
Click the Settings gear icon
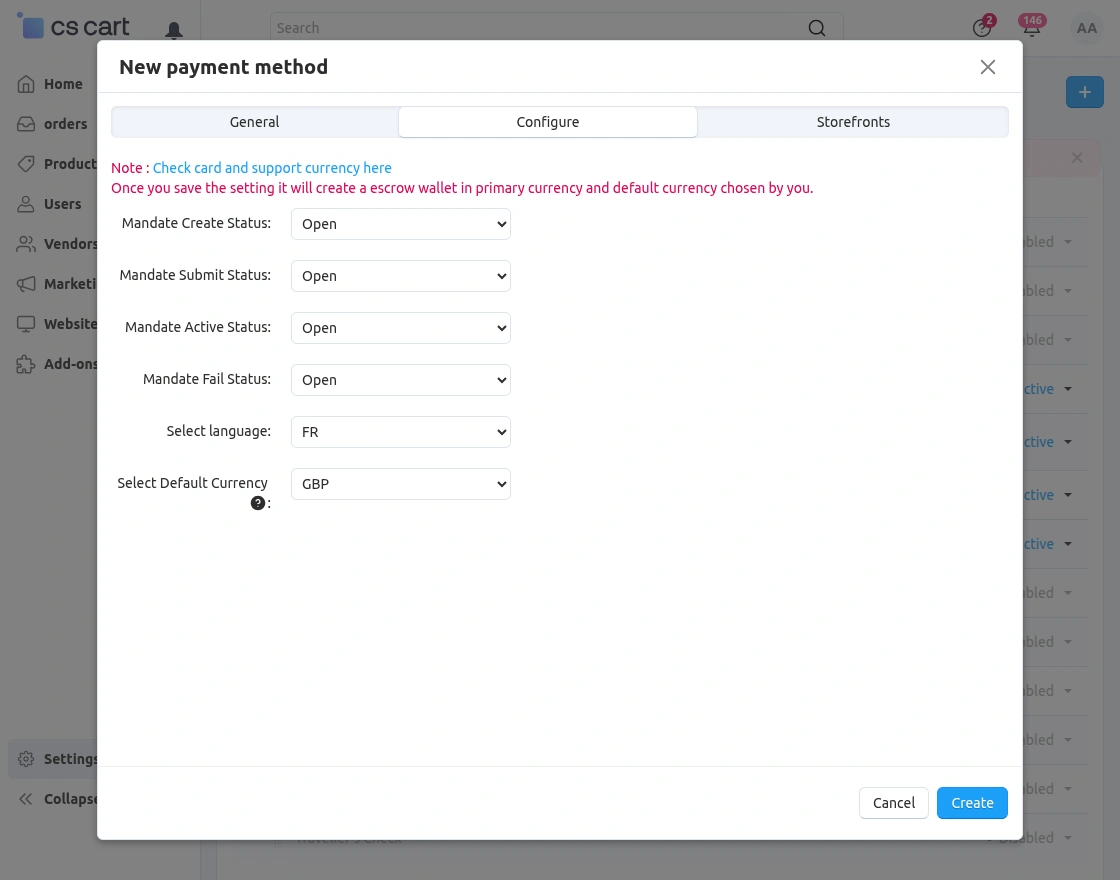(x=26, y=759)
